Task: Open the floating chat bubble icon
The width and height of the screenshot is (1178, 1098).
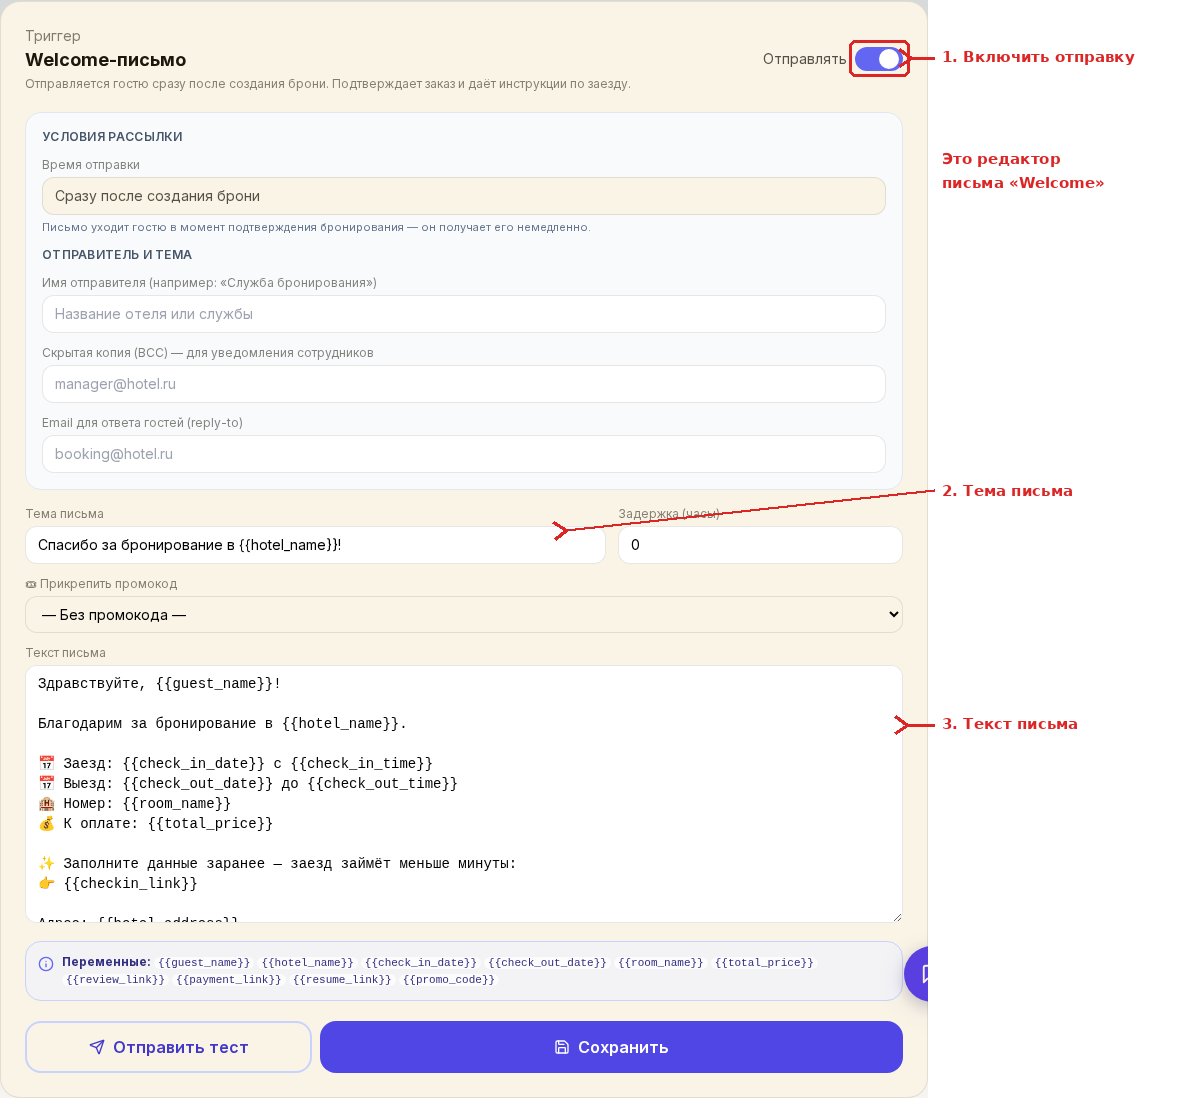Action: click(918, 974)
